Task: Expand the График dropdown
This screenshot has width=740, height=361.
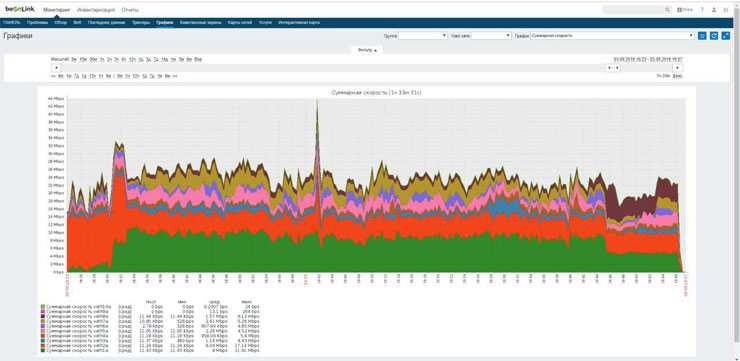Action: (613, 35)
